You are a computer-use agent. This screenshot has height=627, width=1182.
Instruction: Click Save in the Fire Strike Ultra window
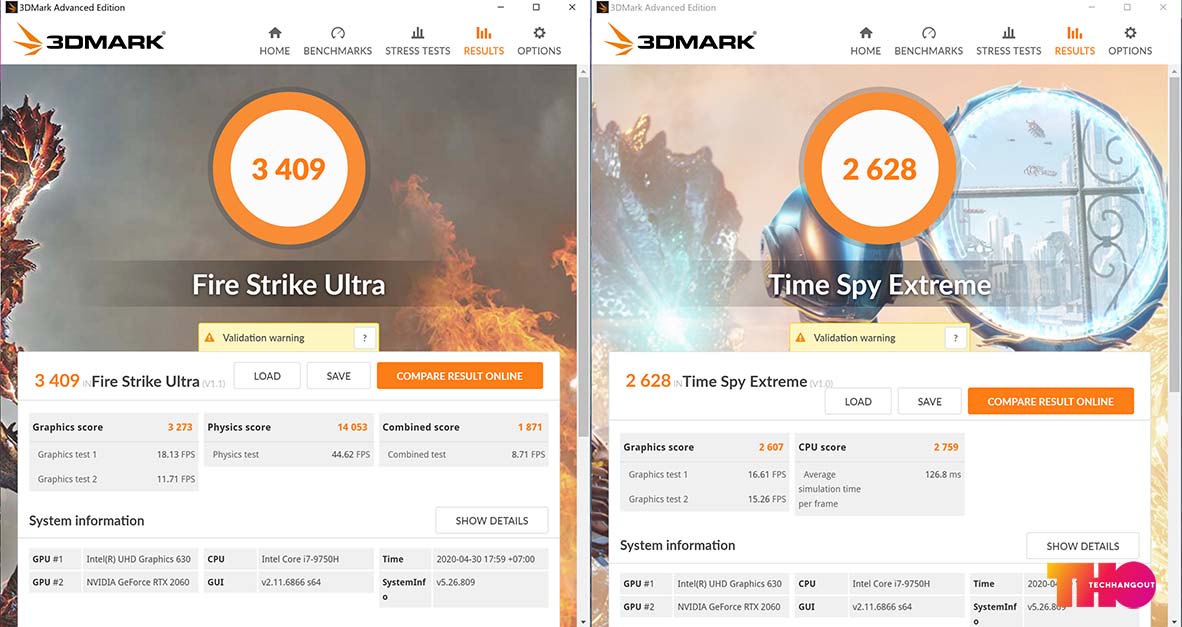[338, 376]
